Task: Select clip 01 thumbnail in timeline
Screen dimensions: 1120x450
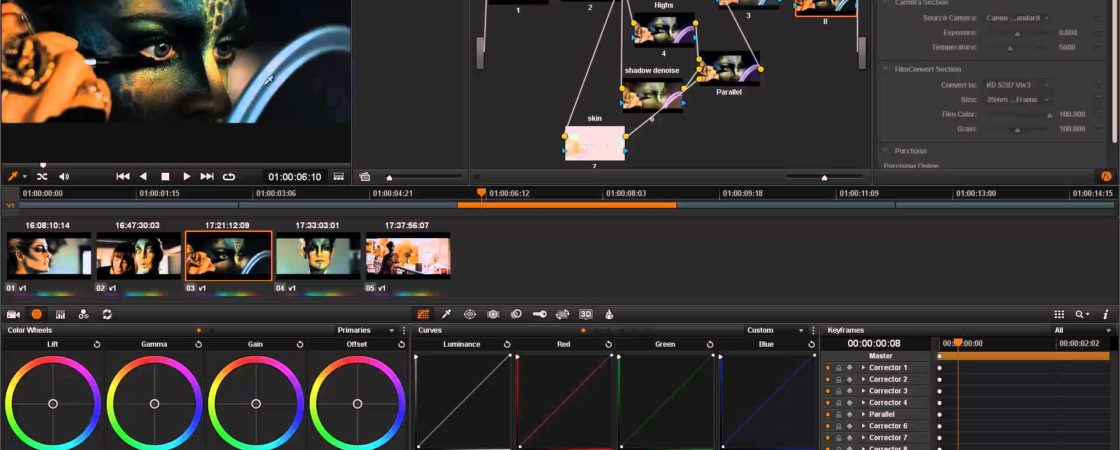Action: pos(49,256)
